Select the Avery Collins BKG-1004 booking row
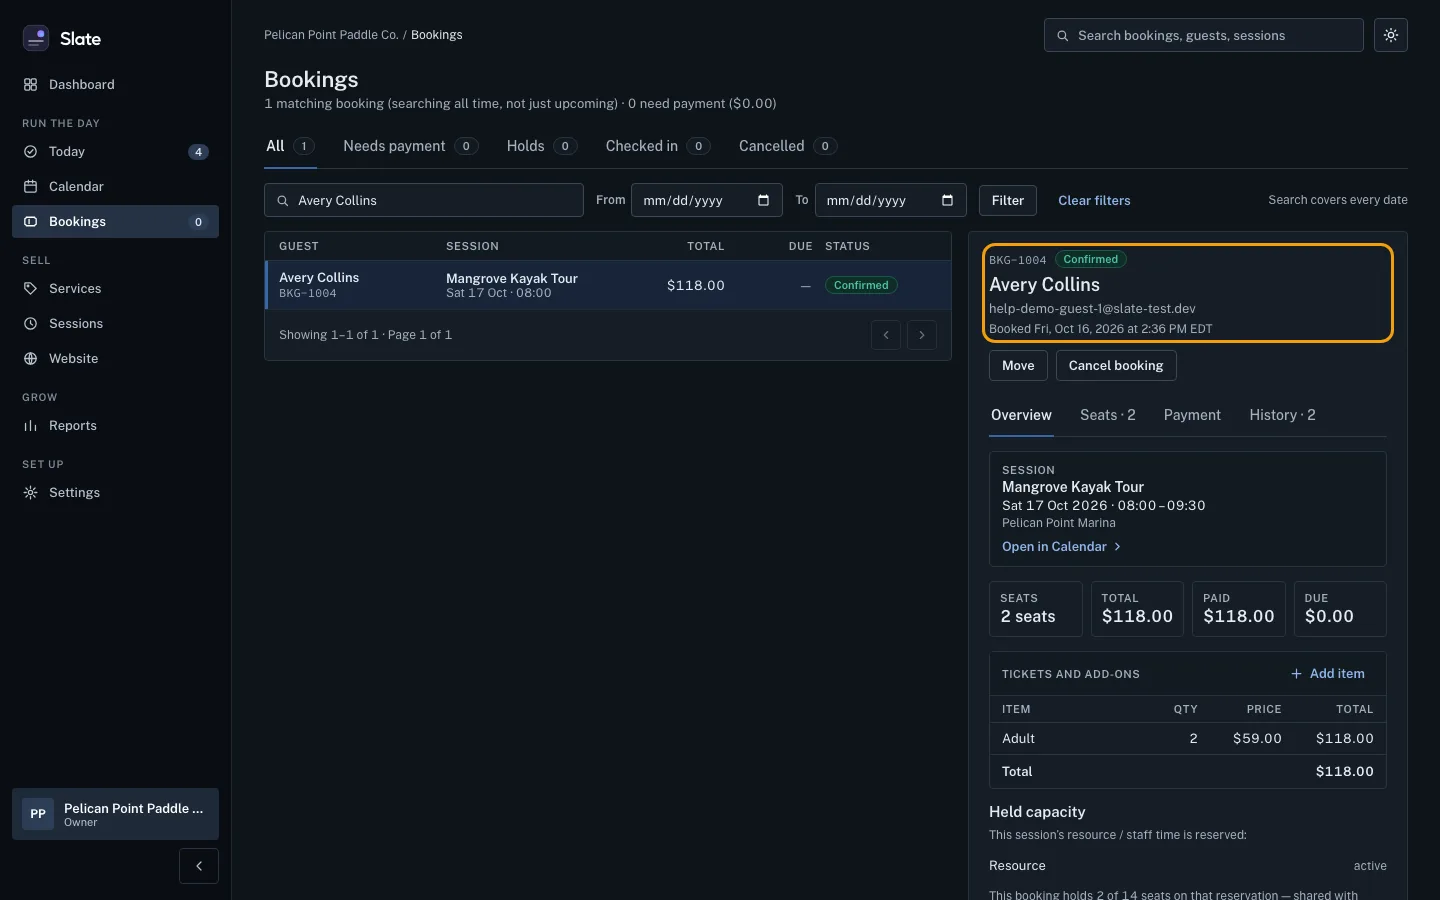Image resolution: width=1440 pixels, height=900 pixels. point(608,285)
